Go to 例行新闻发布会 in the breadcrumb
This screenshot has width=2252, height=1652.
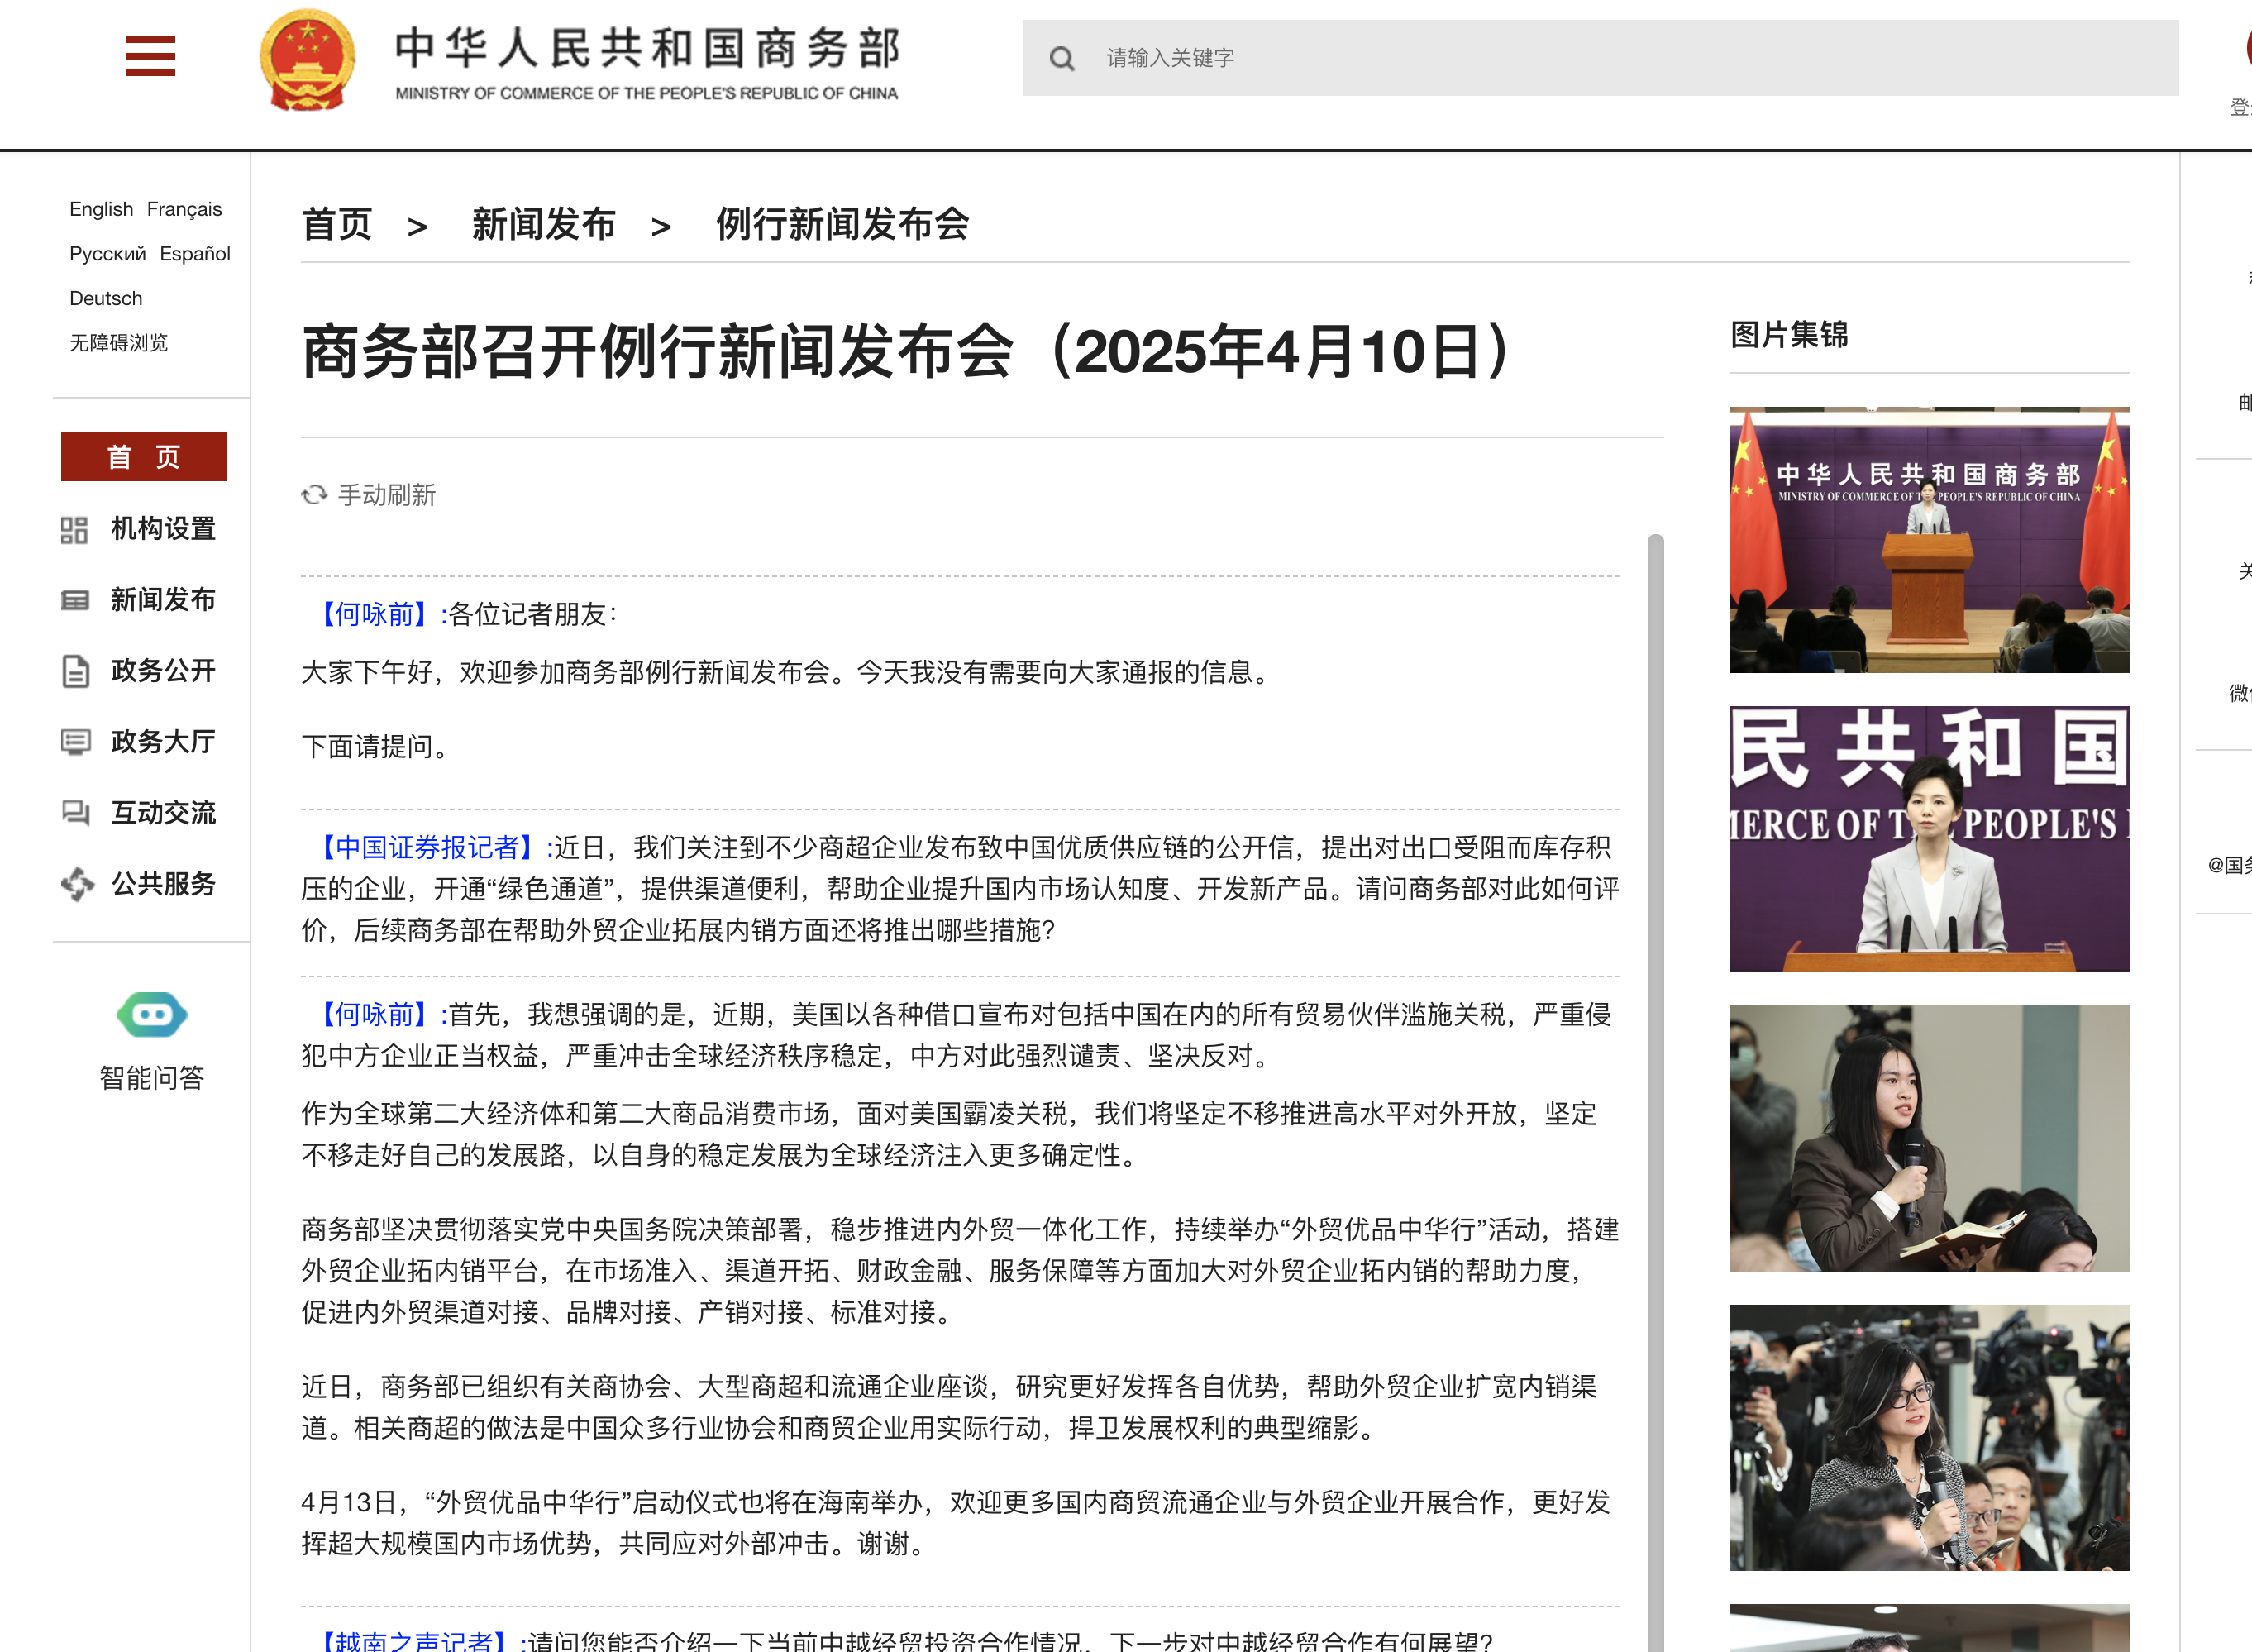point(843,224)
